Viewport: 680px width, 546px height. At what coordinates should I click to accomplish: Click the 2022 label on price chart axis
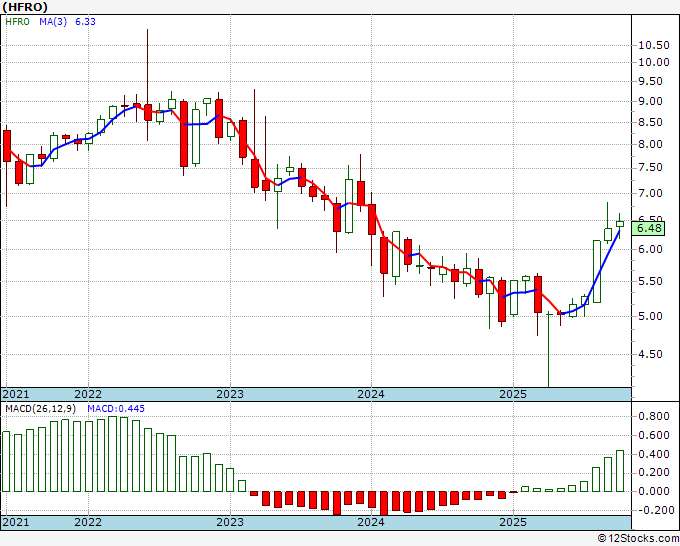[x=88, y=394]
